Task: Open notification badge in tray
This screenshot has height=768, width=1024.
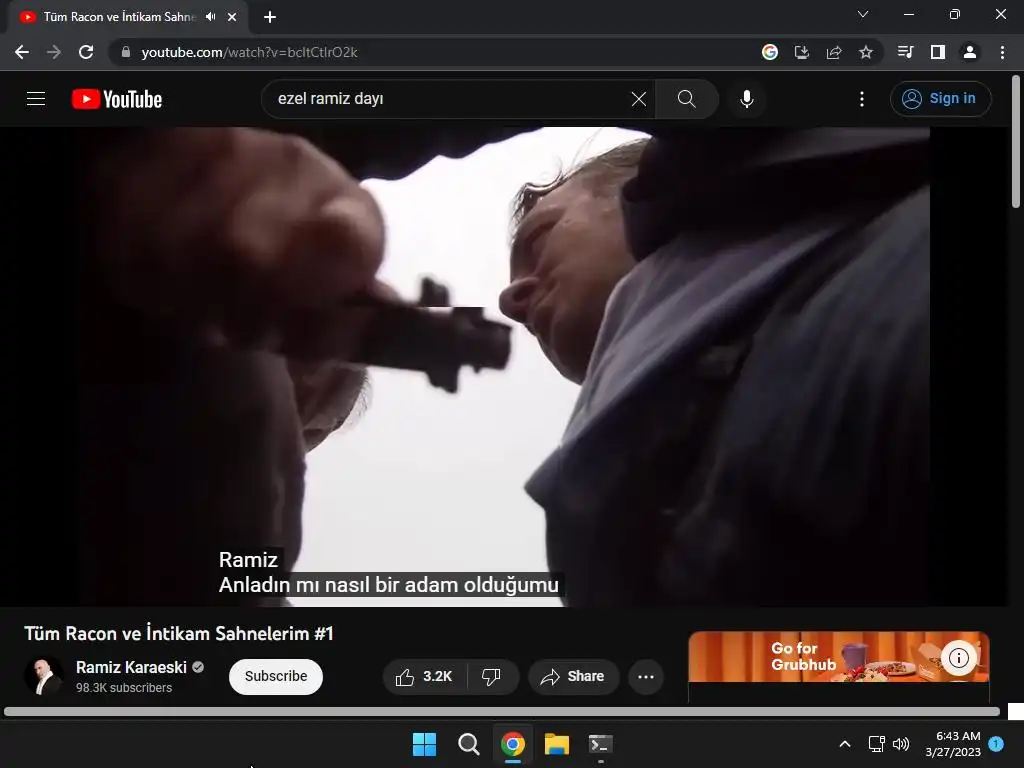Action: [x=997, y=743]
